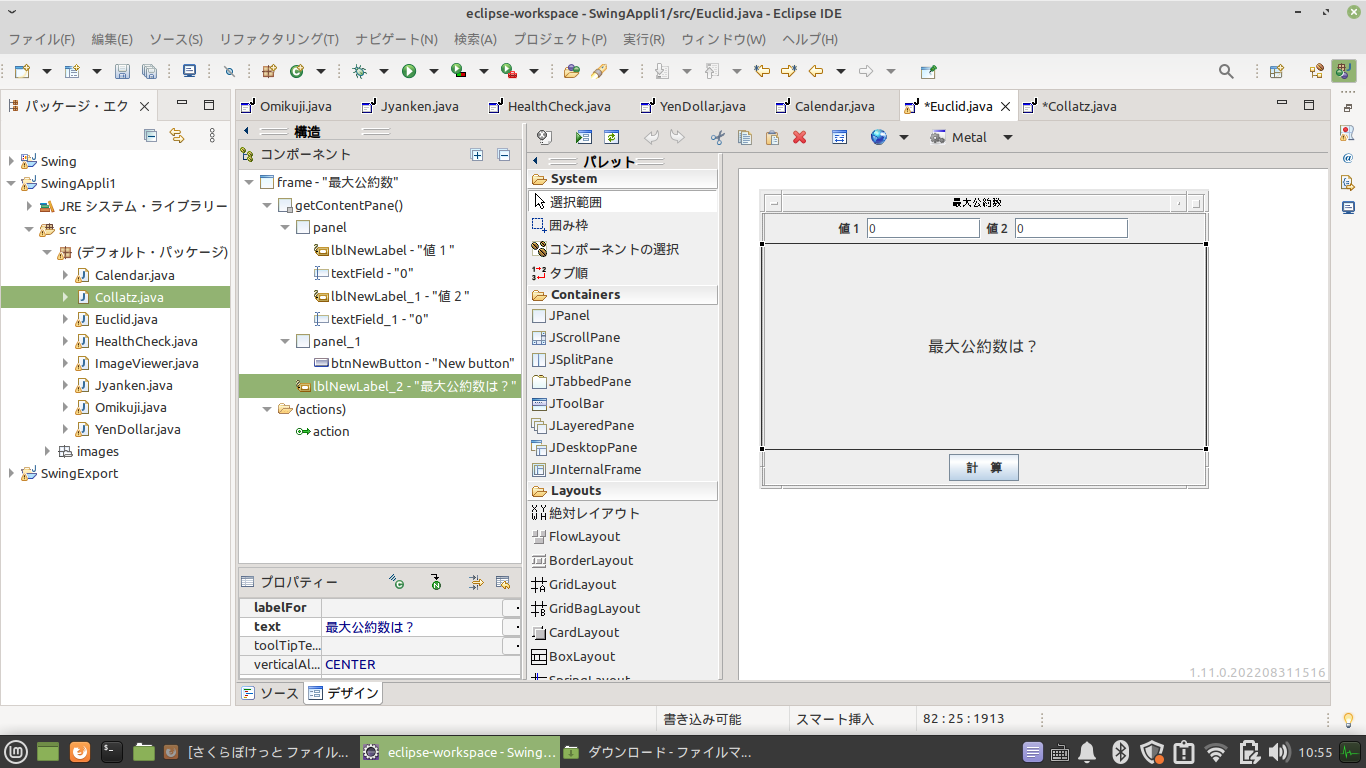This screenshot has height=768, width=1366.
Task: Click the Redo arrow in designer toolbar
Action: 677,137
